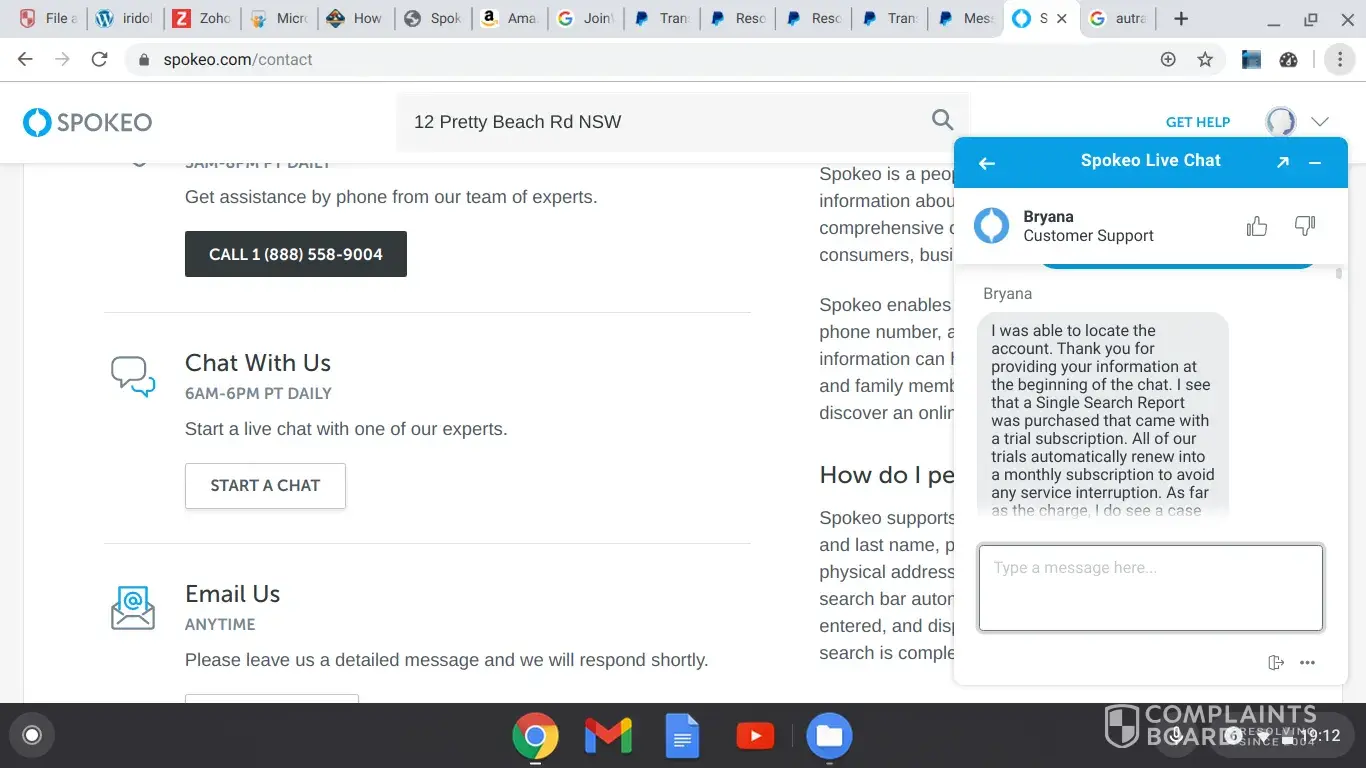
Task: Click the install plus icon in address bar
Action: pos(1168,59)
